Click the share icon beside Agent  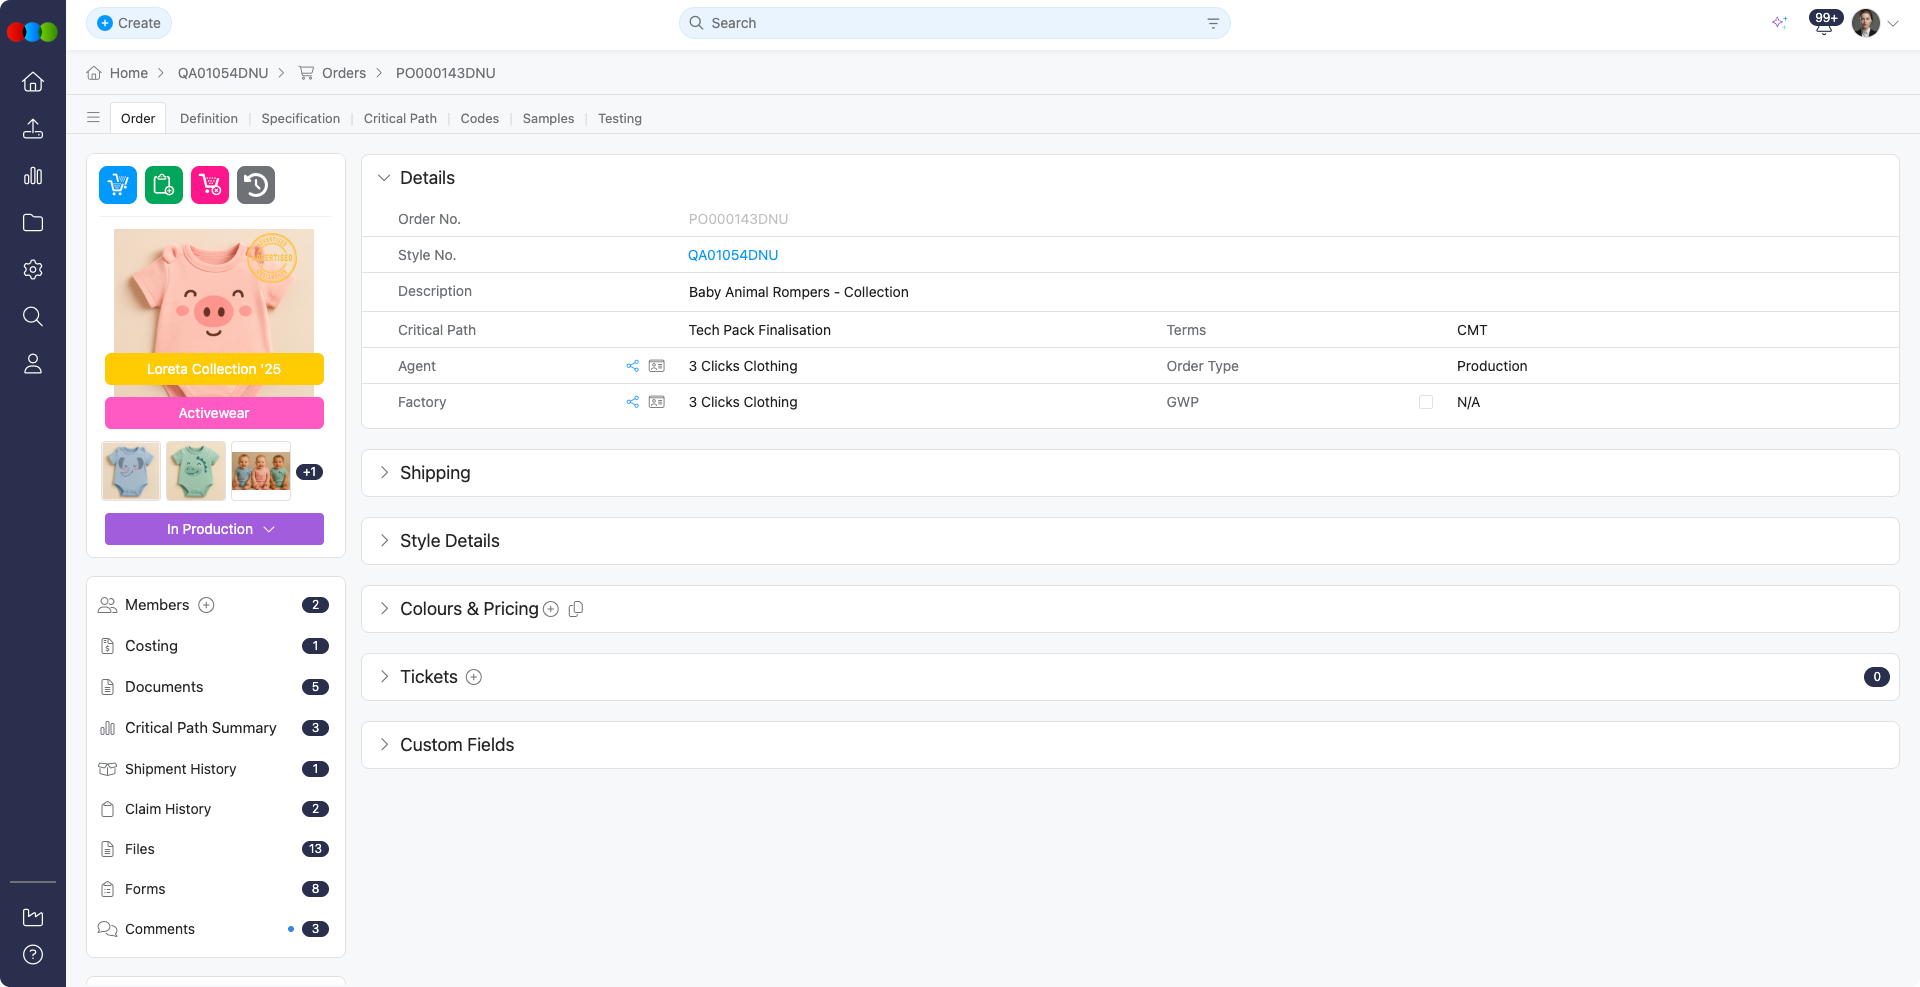[633, 366]
